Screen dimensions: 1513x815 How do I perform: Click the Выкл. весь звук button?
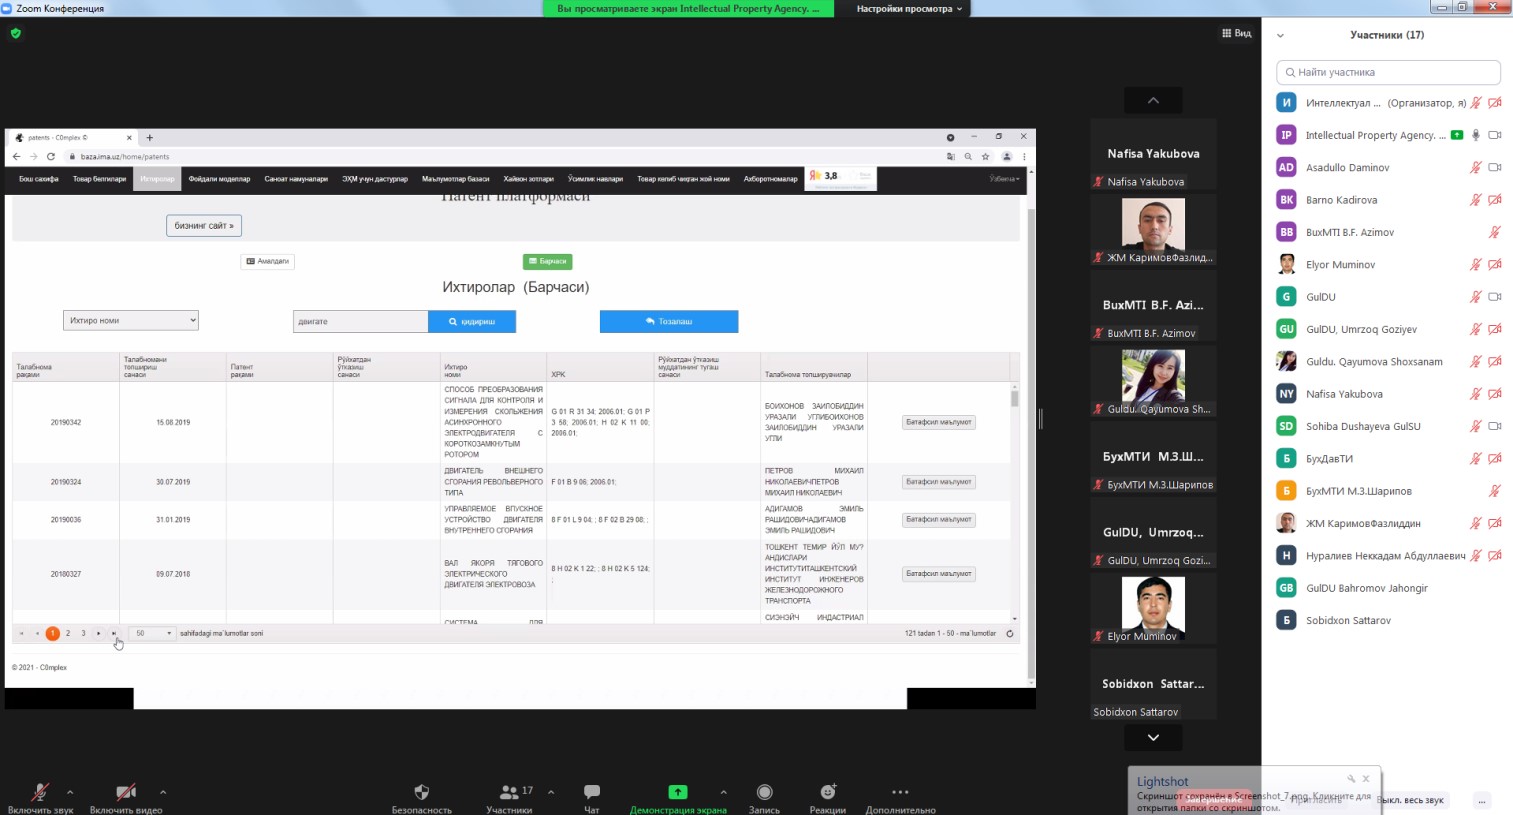pyautogui.click(x=1410, y=800)
